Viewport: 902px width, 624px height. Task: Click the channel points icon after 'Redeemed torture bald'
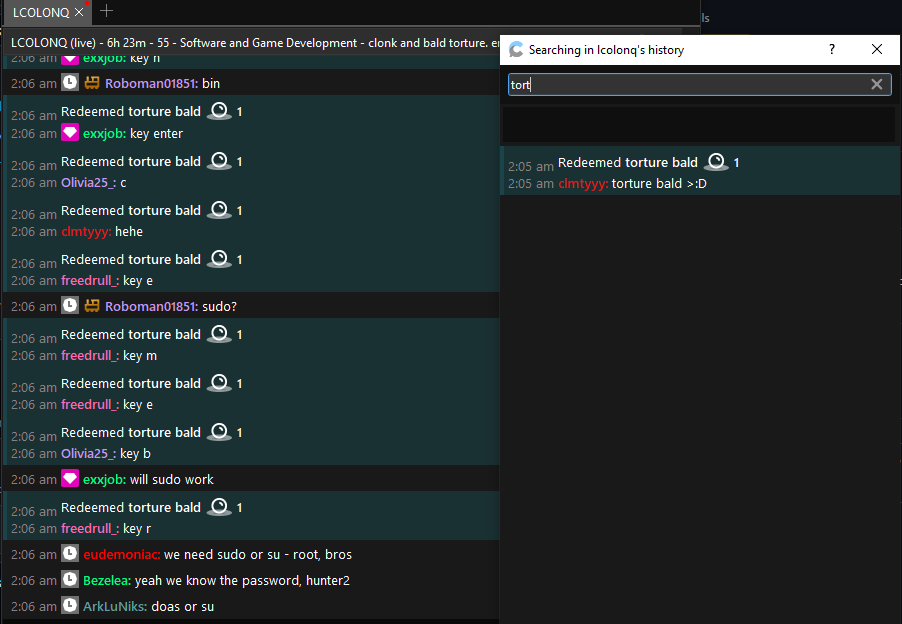219,111
